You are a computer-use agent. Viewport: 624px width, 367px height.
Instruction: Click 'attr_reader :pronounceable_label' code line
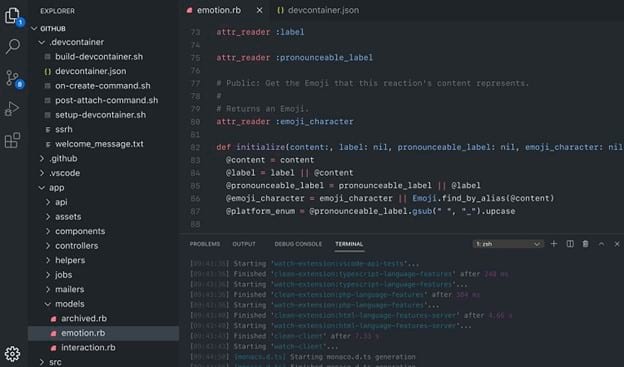294,58
